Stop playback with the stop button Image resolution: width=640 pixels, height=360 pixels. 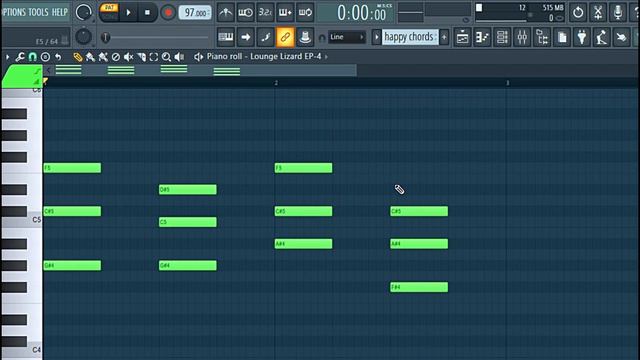(147, 13)
